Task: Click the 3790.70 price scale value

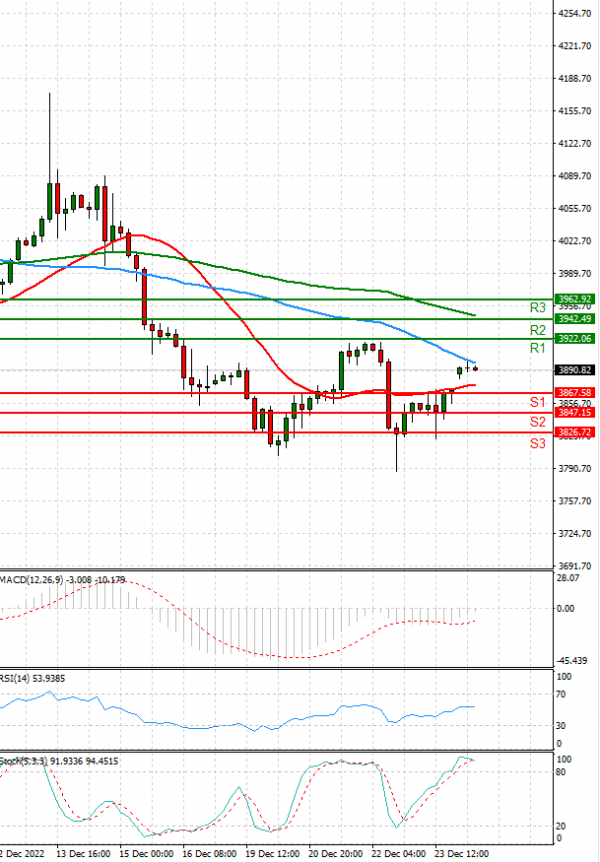Action: (574, 468)
